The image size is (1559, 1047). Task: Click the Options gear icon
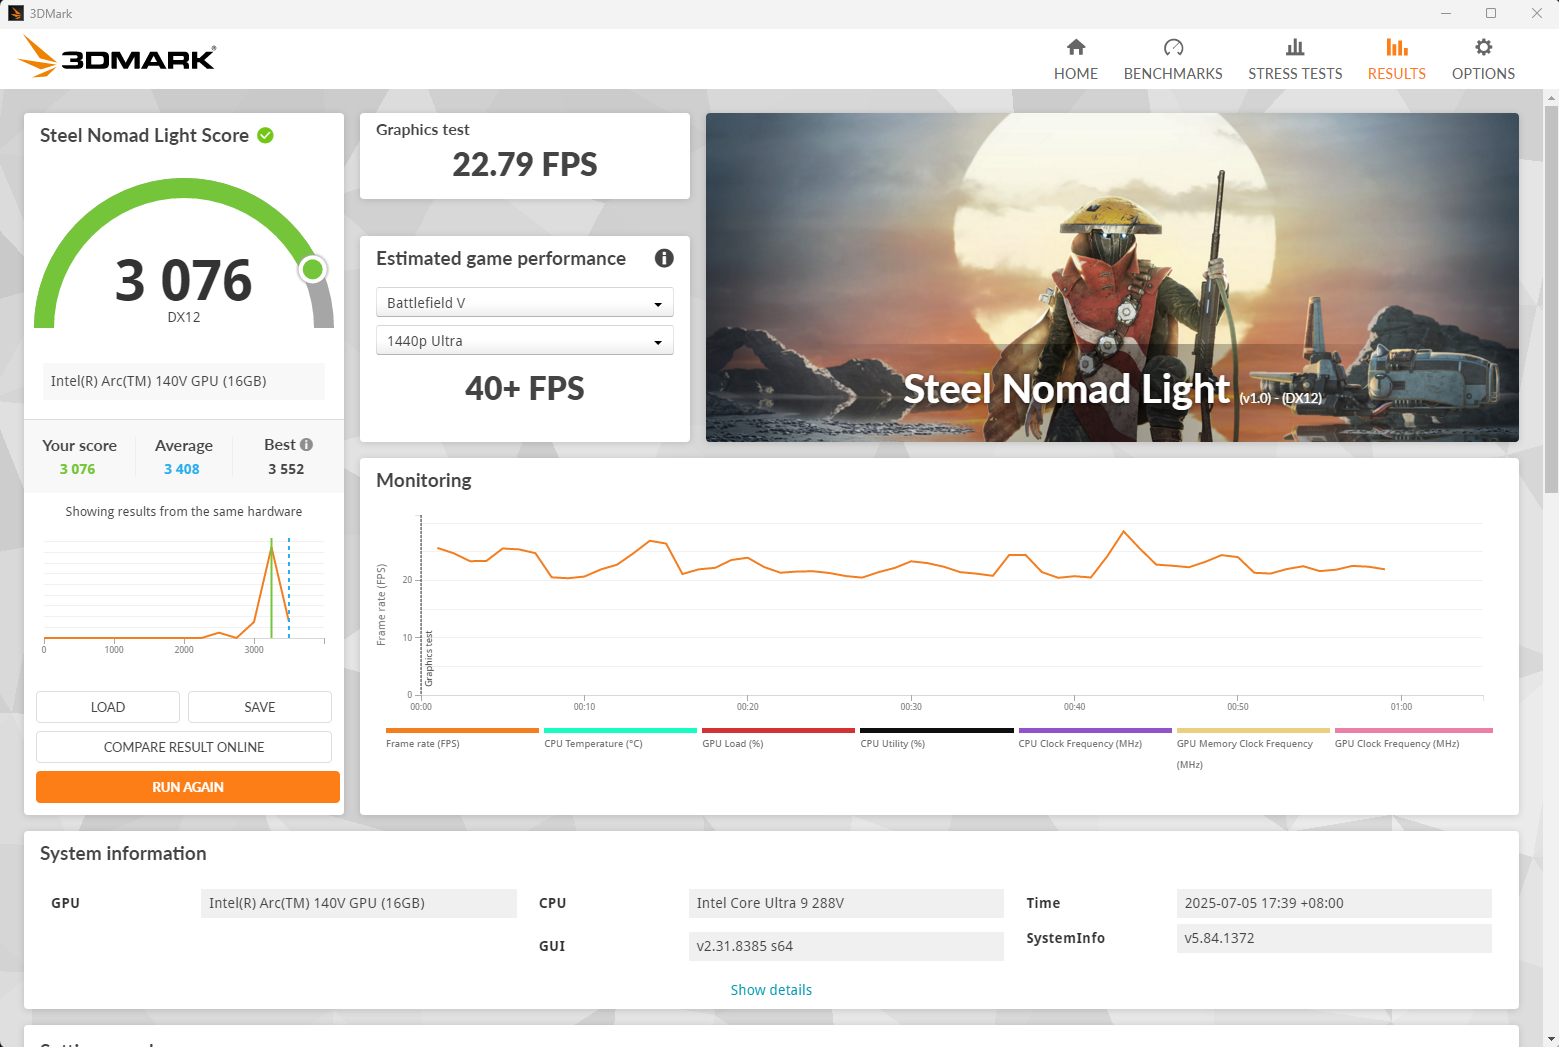(x=1483, y=47)
